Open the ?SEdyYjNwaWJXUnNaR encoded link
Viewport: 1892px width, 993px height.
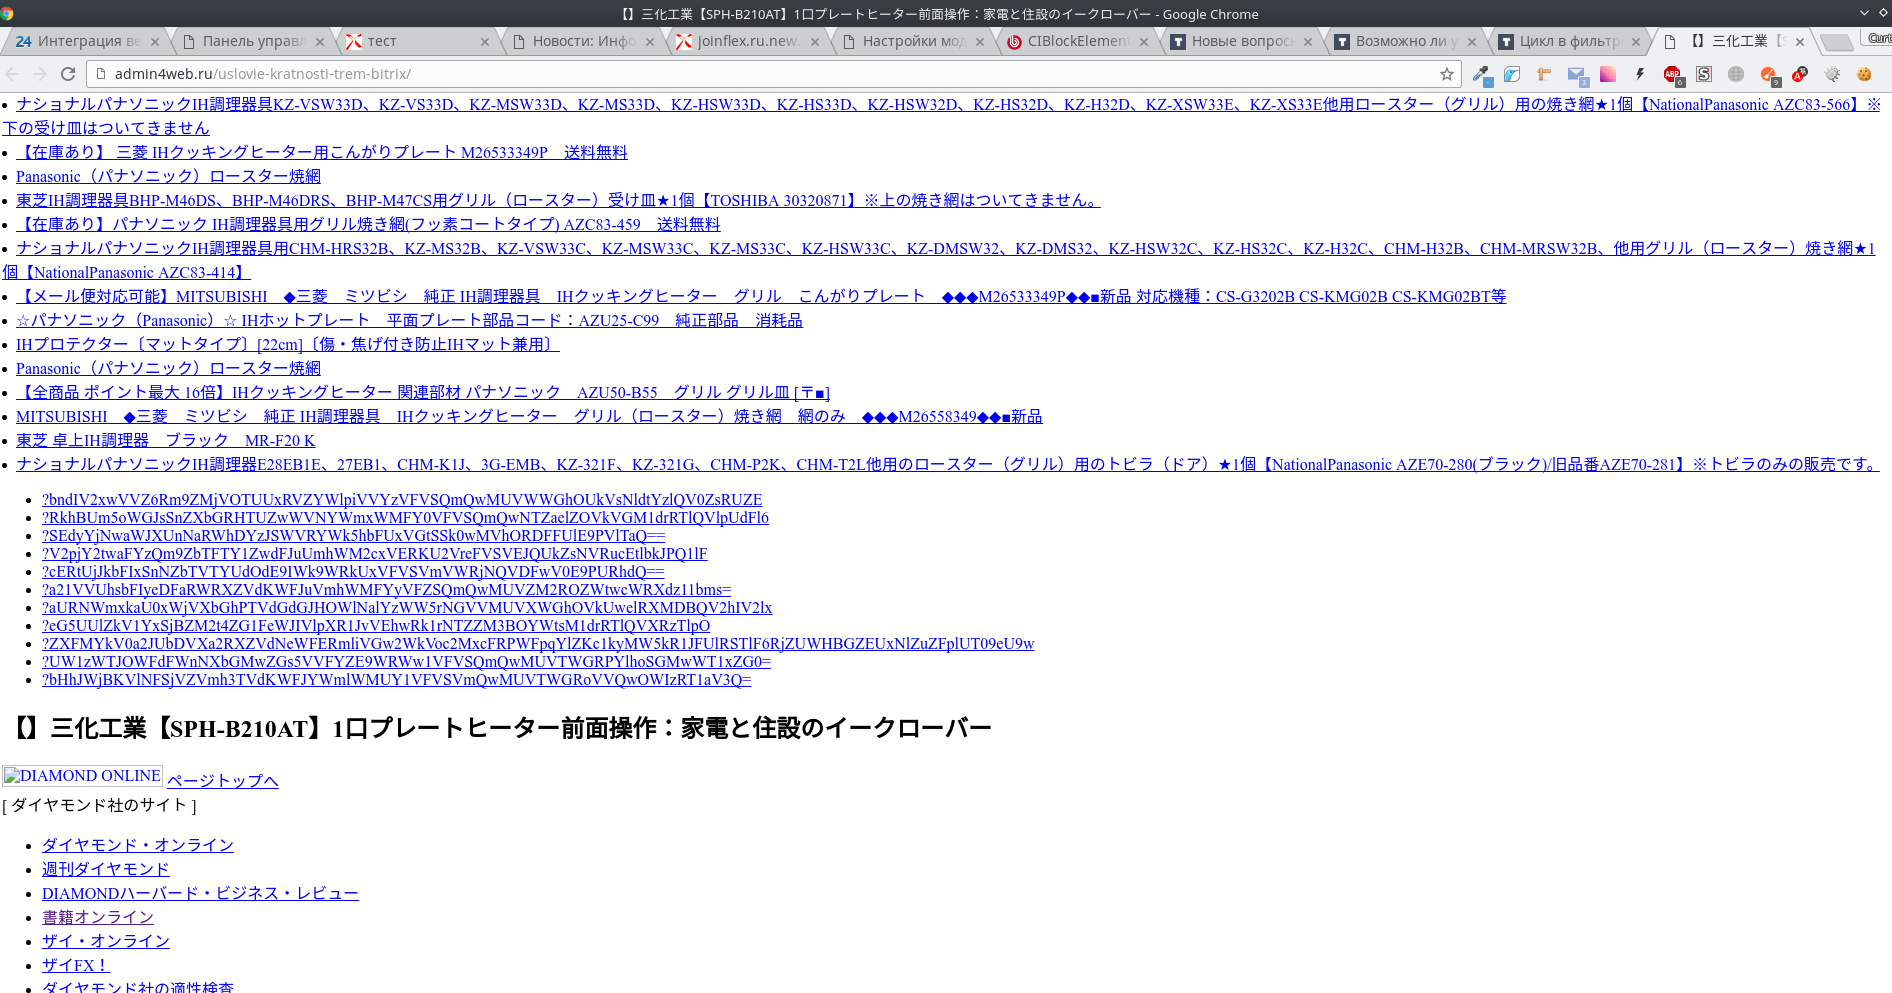353,536
